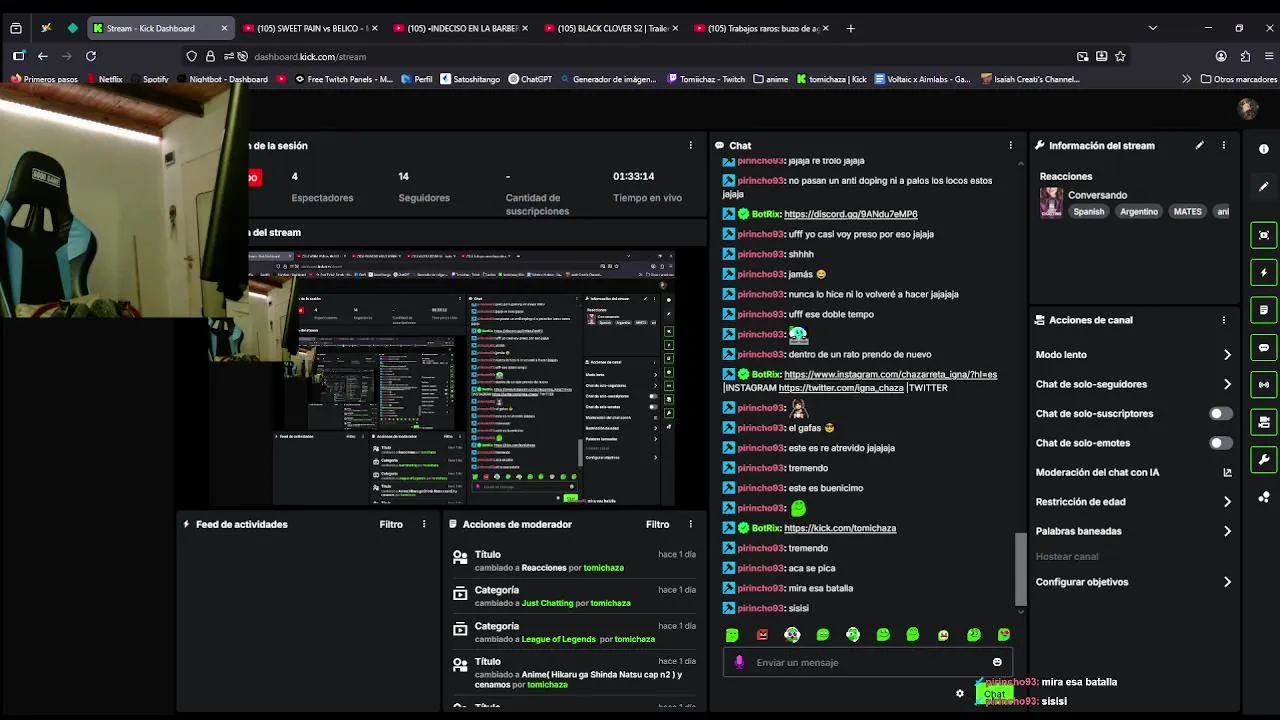The width and height of the screenshot is (1280, 720).
Task: Open Acciones de moderador three-dot menu
Action: coord(690,524)
